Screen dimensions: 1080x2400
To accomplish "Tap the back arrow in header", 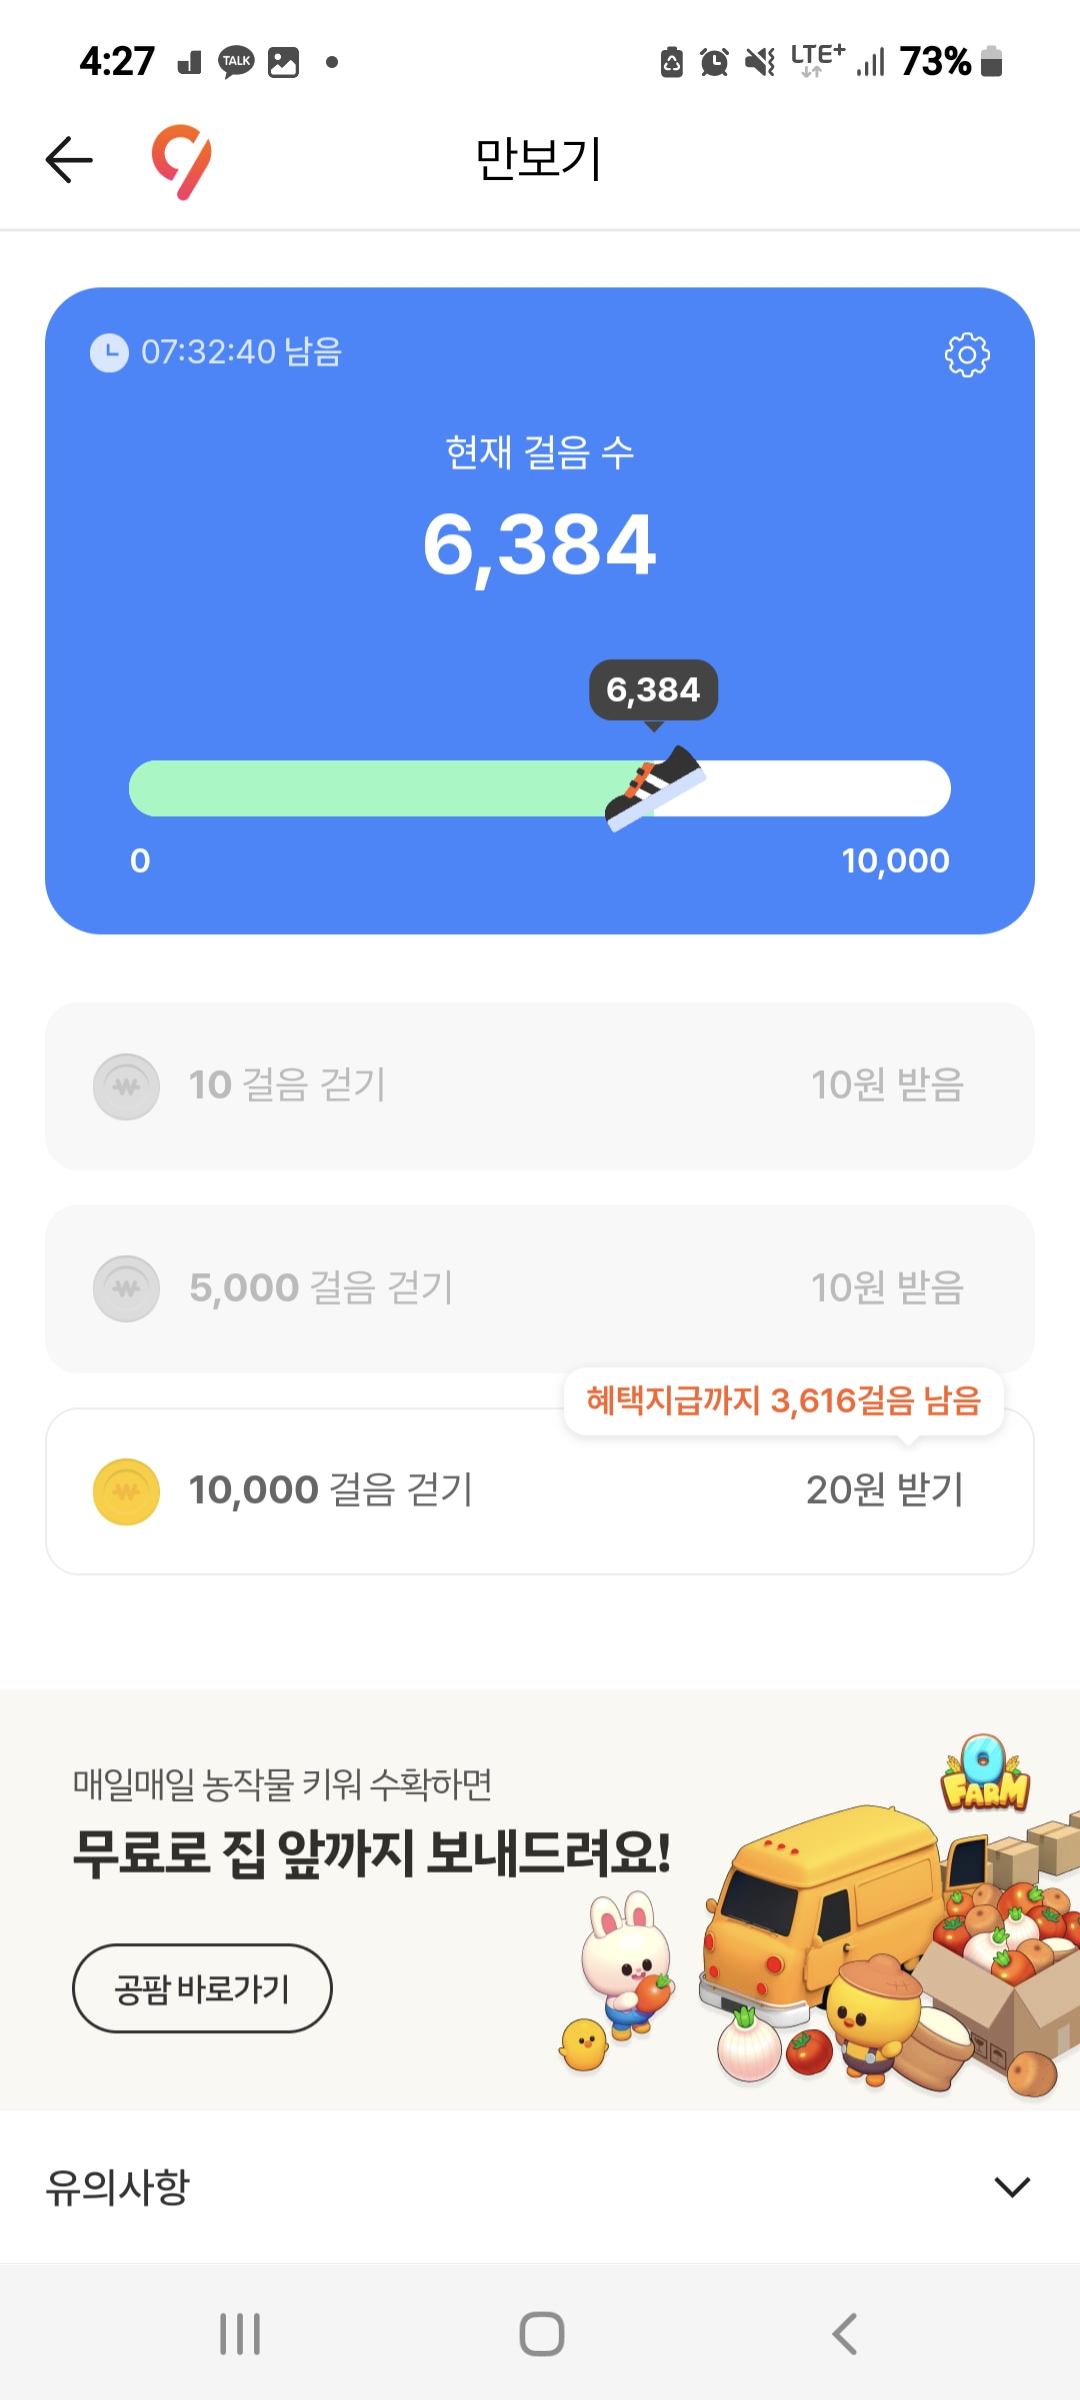I will tap(69, 160).
